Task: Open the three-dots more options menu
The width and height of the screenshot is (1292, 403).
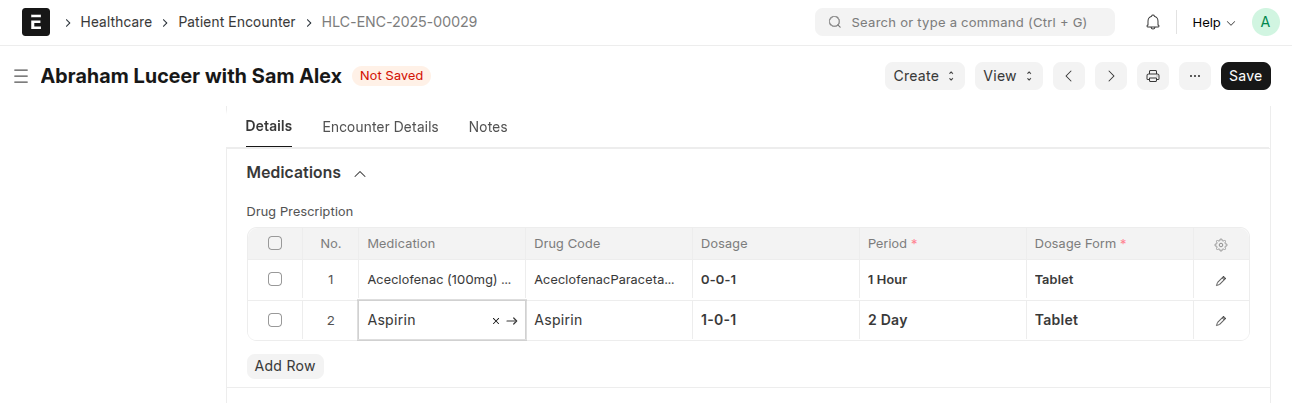Action: (x=1195, y=76)
